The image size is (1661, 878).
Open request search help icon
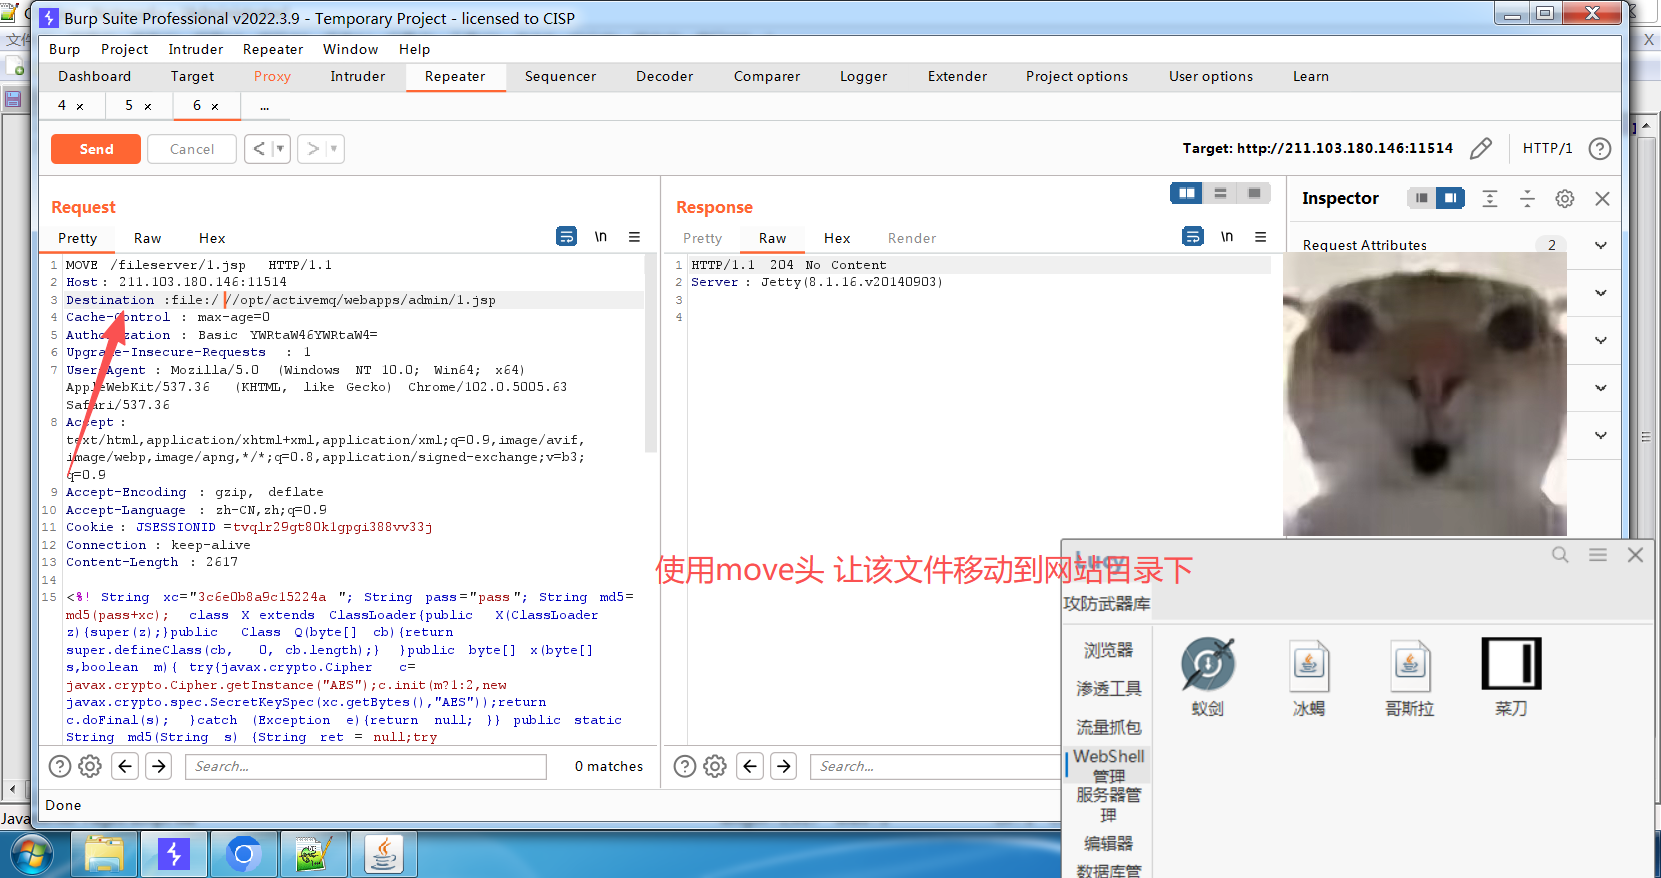(60, 766)
